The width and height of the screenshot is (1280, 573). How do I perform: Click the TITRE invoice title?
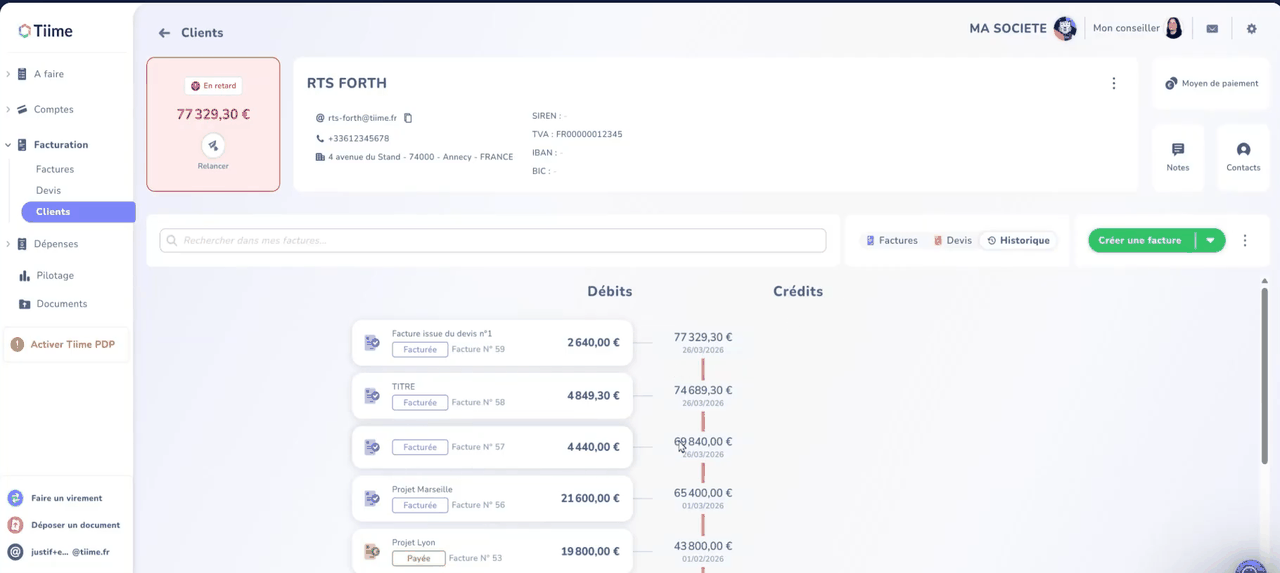click(x=403, y=387)
